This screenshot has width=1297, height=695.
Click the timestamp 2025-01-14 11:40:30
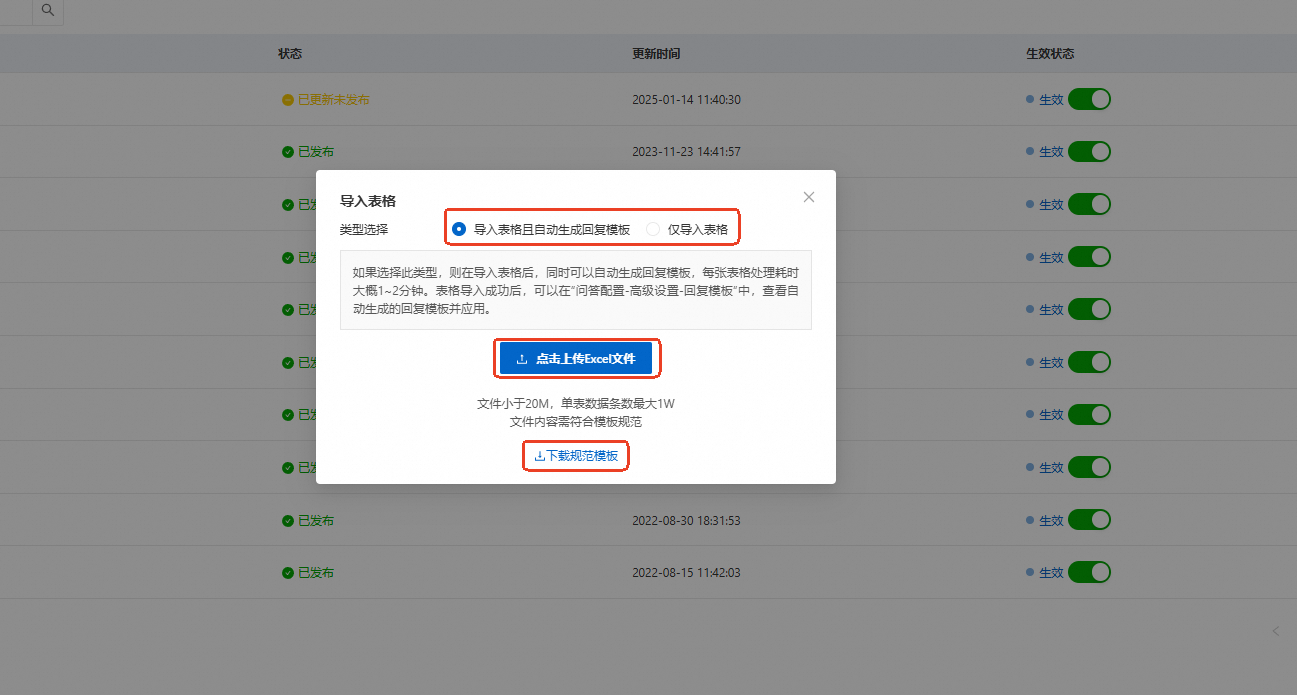(686, 100)
